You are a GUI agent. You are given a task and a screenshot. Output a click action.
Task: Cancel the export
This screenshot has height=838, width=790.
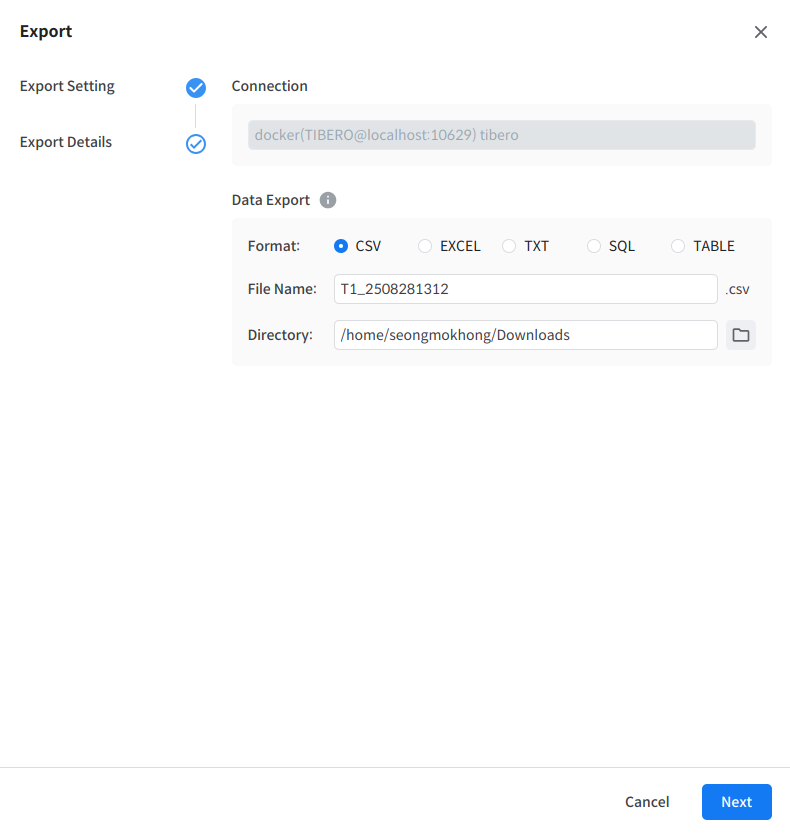647,802
